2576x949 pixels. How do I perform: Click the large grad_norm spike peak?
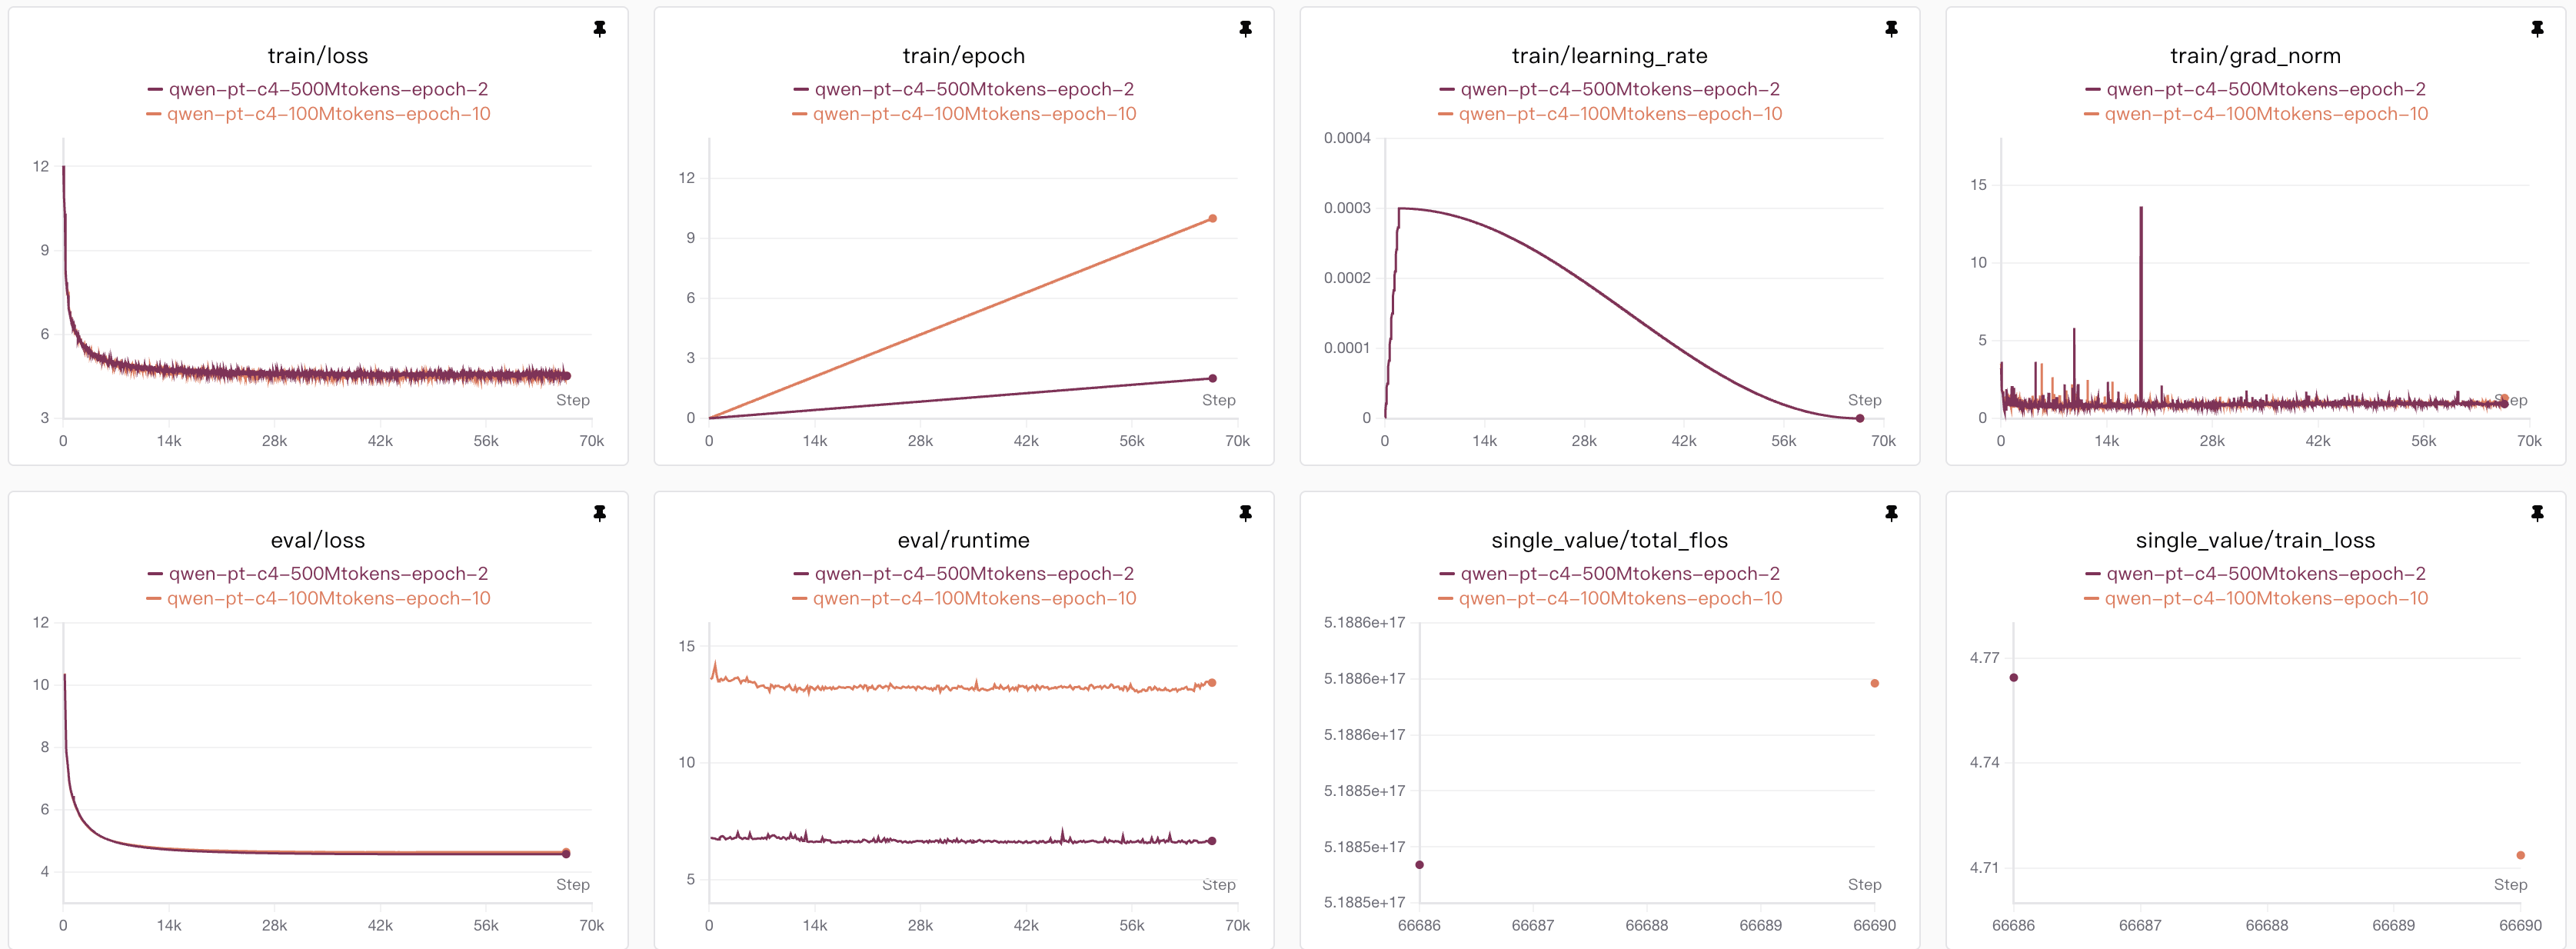click(x=2141, y=208)
